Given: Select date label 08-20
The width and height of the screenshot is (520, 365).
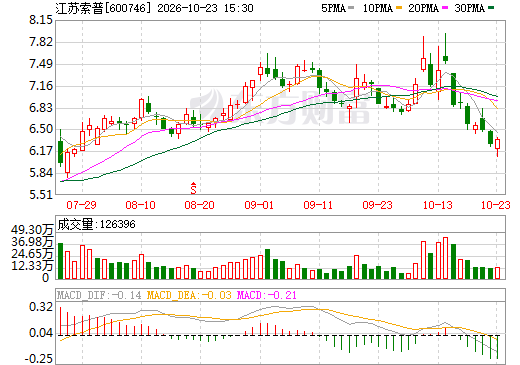Looking at the screenshot, I should point(200,205).
